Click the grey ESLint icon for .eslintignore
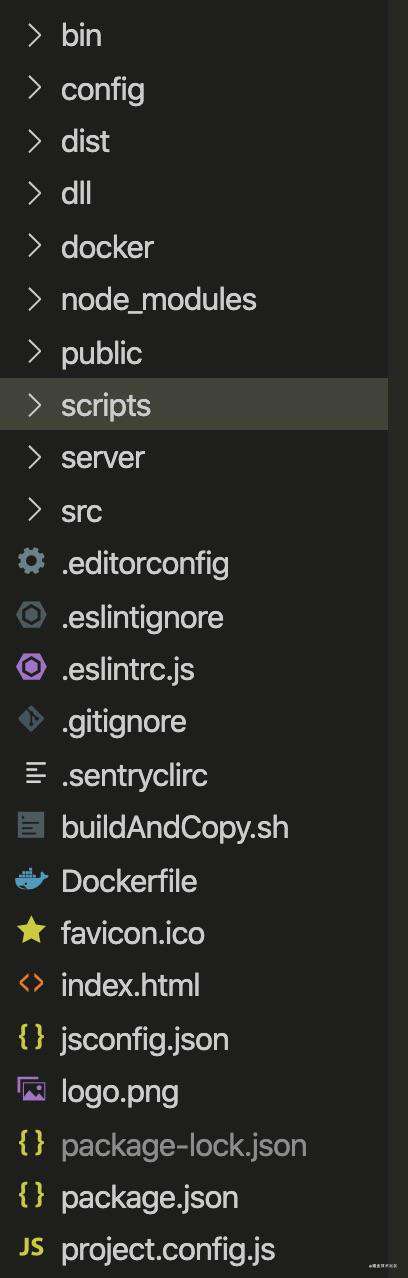 [32, 615]
